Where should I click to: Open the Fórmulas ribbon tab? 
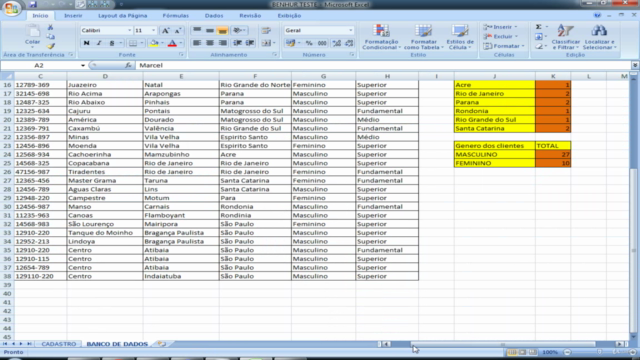[x=176, y=16]
